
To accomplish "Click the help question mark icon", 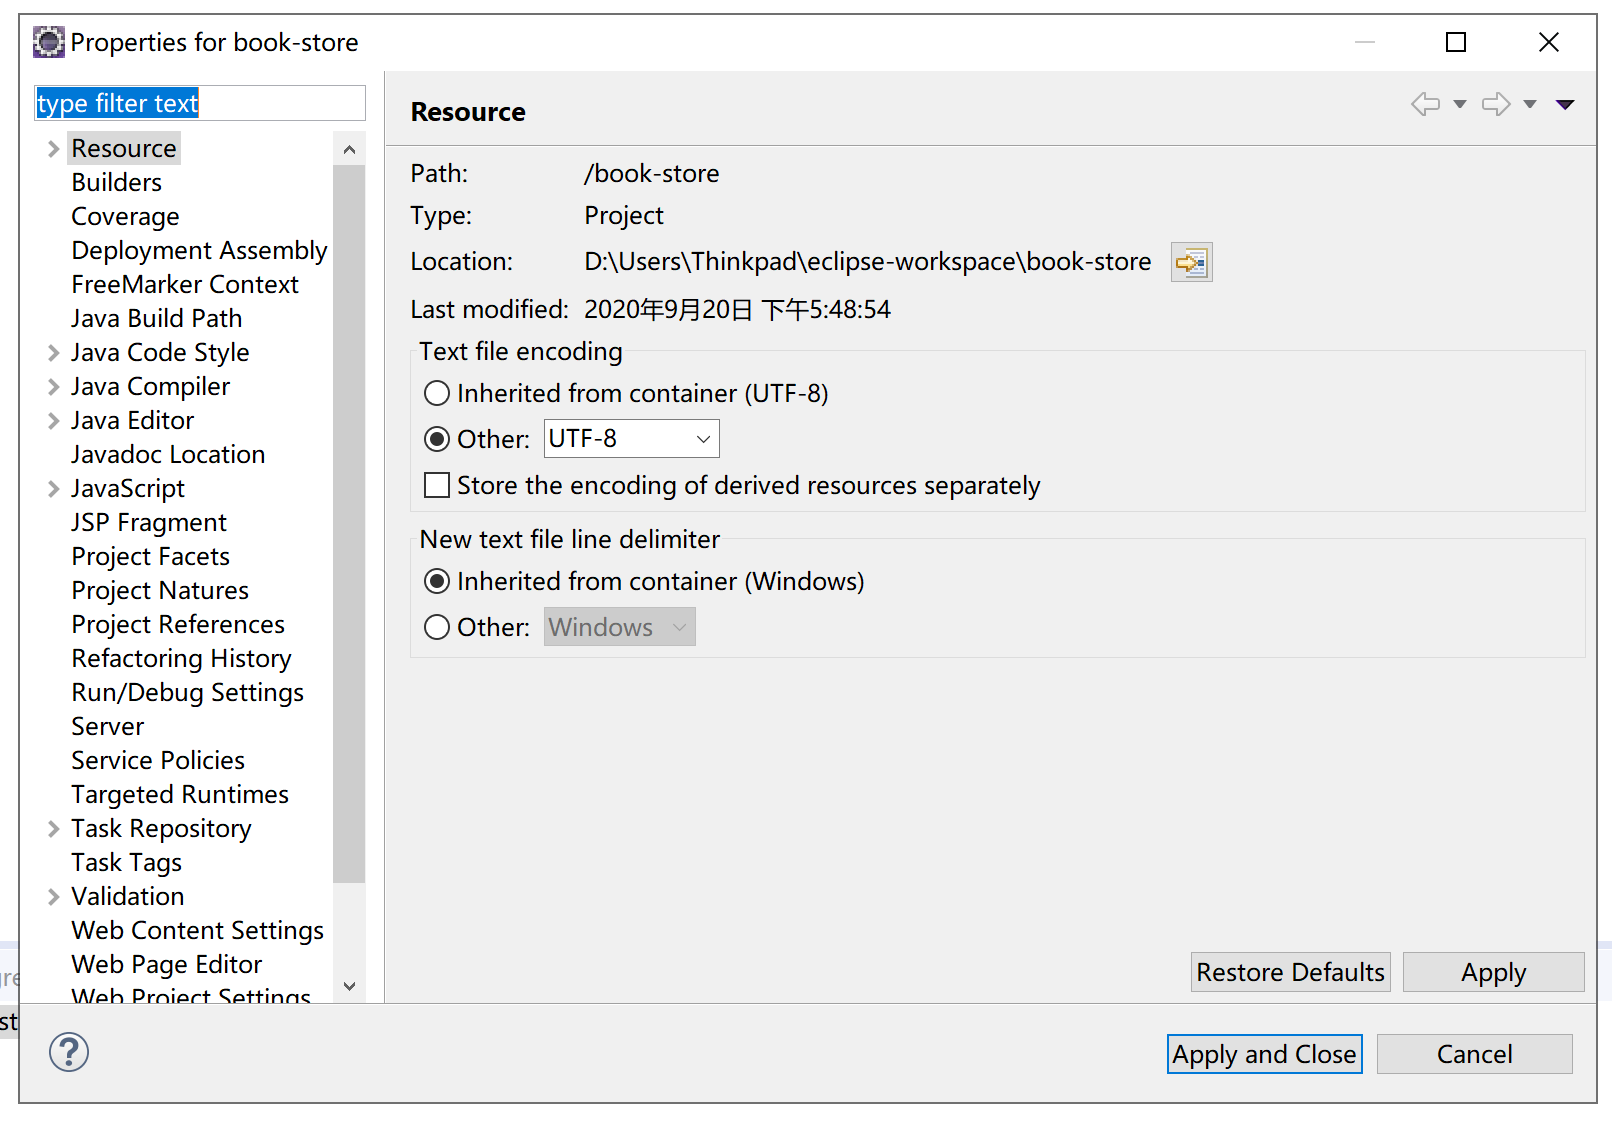I will (69, 1052).
